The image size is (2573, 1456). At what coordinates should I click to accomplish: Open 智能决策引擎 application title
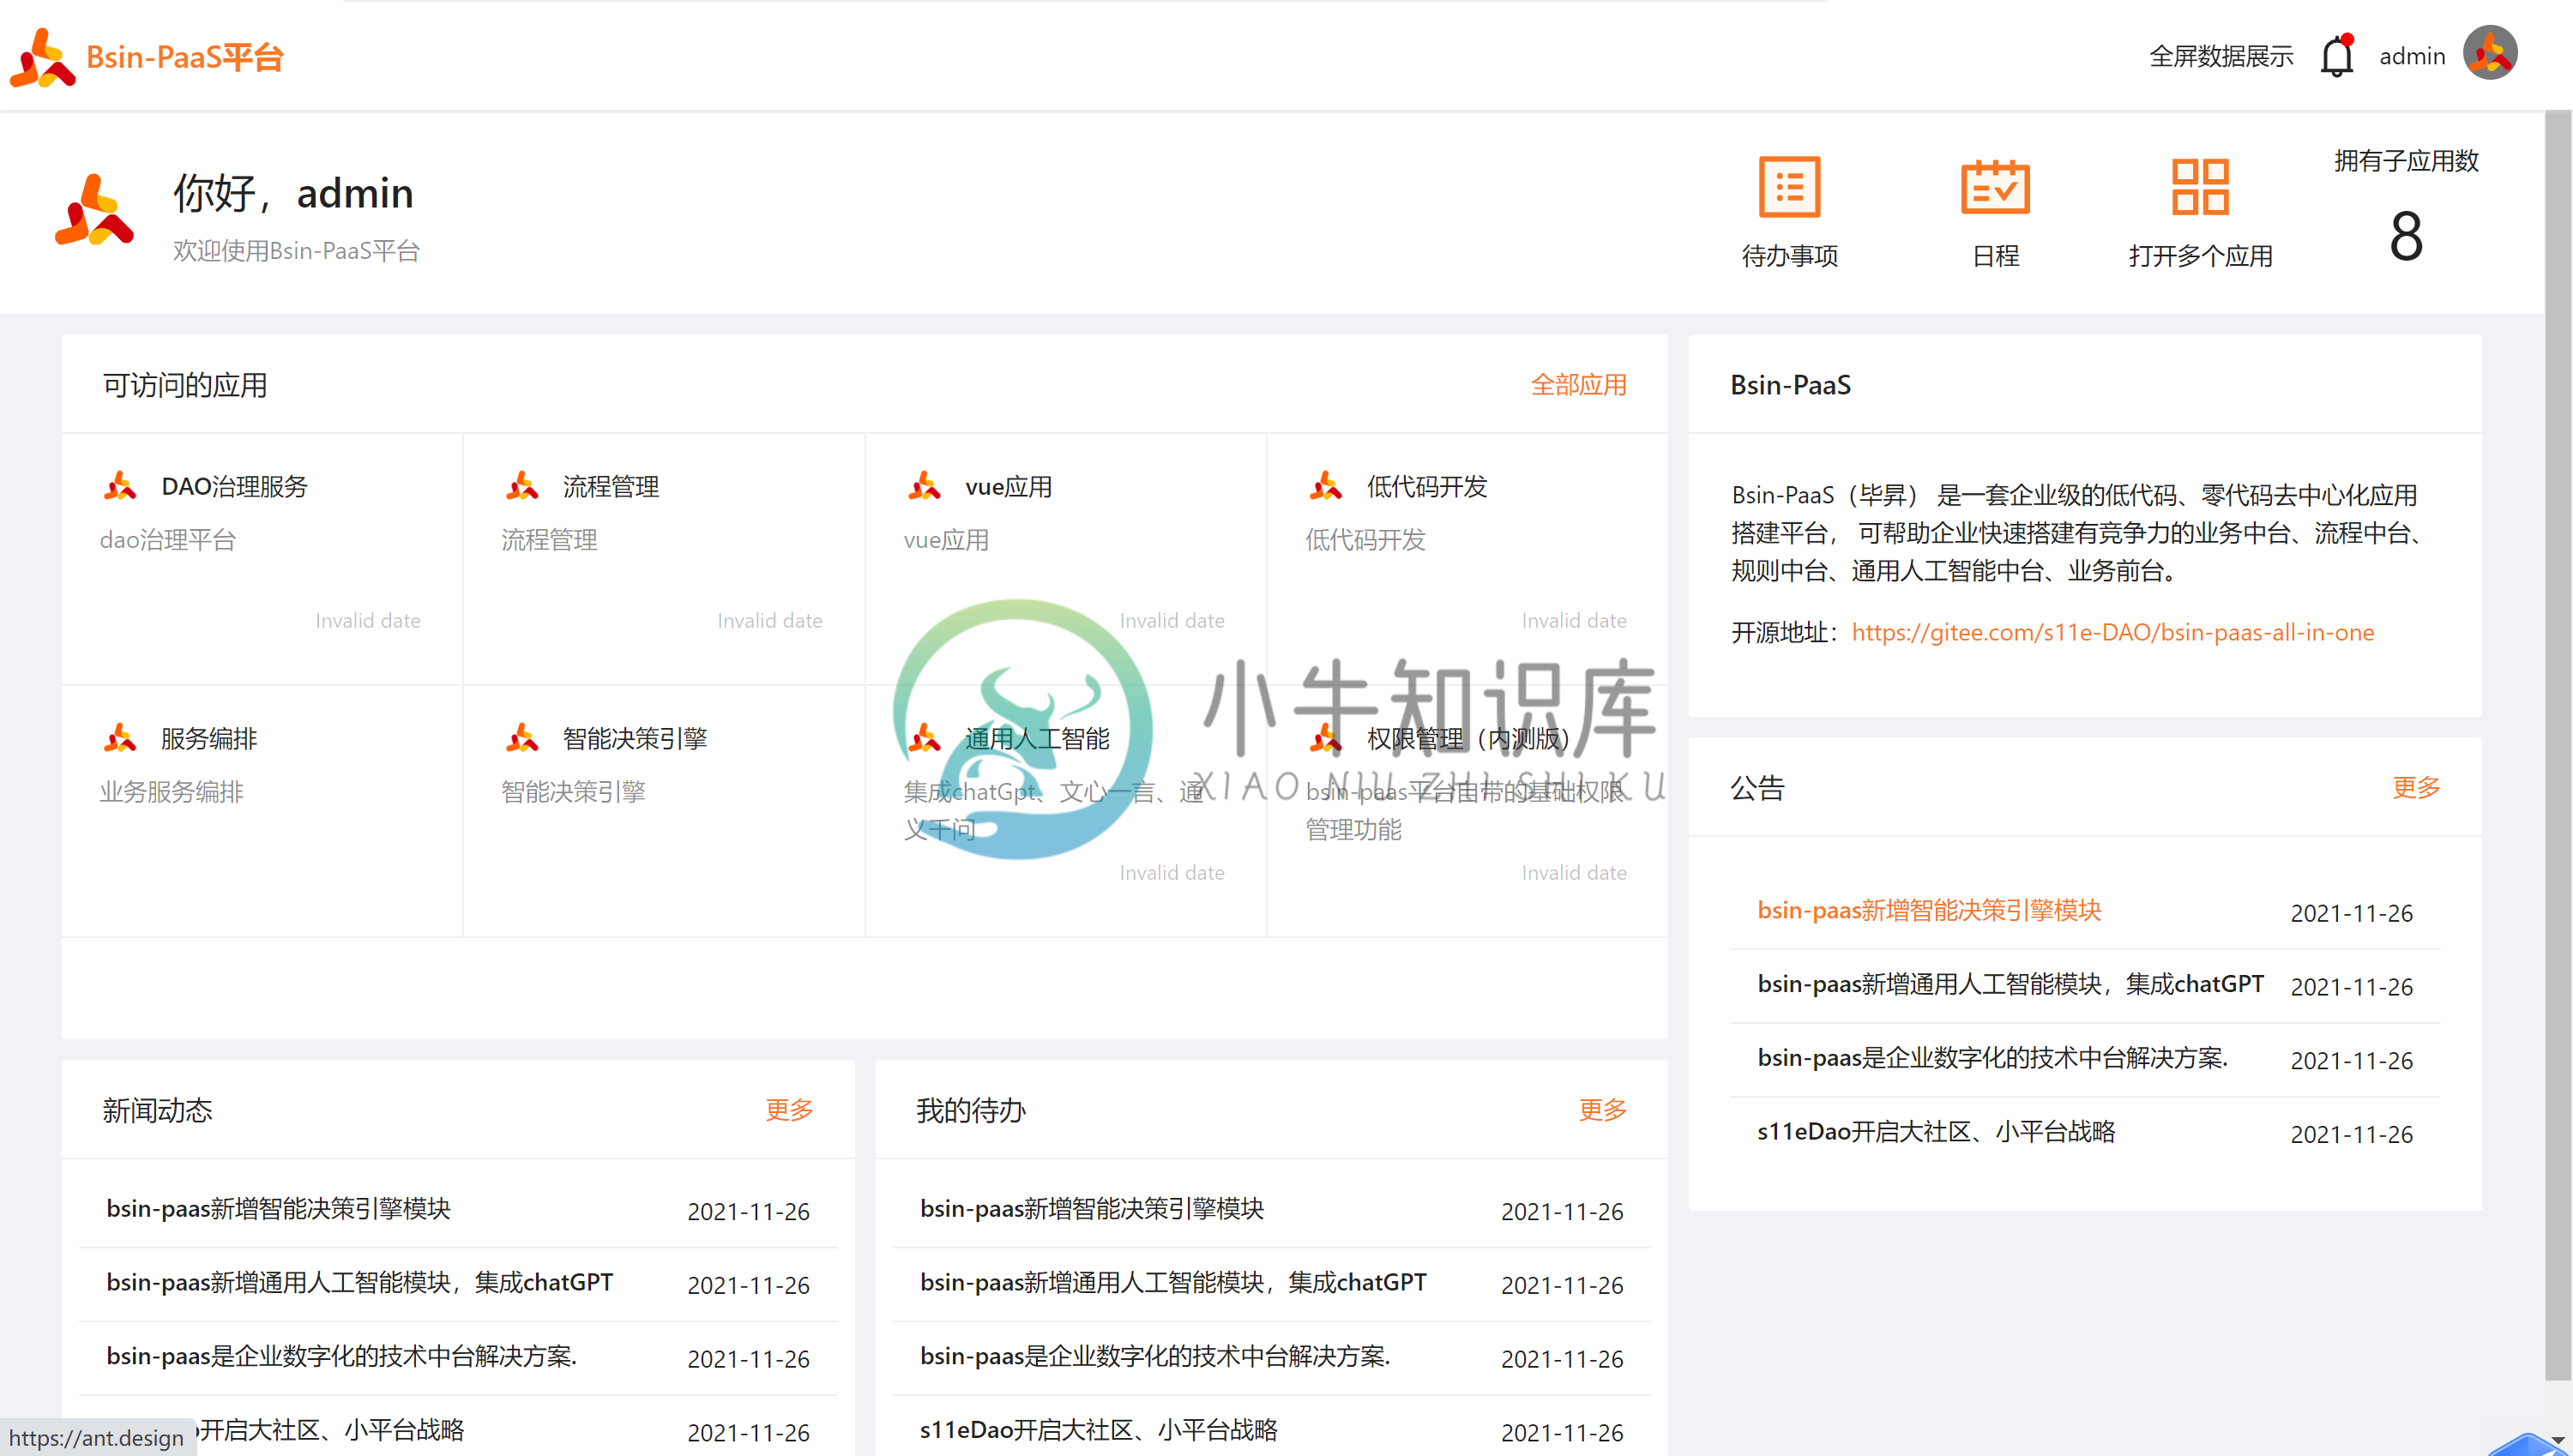click(x=635, y=739)
